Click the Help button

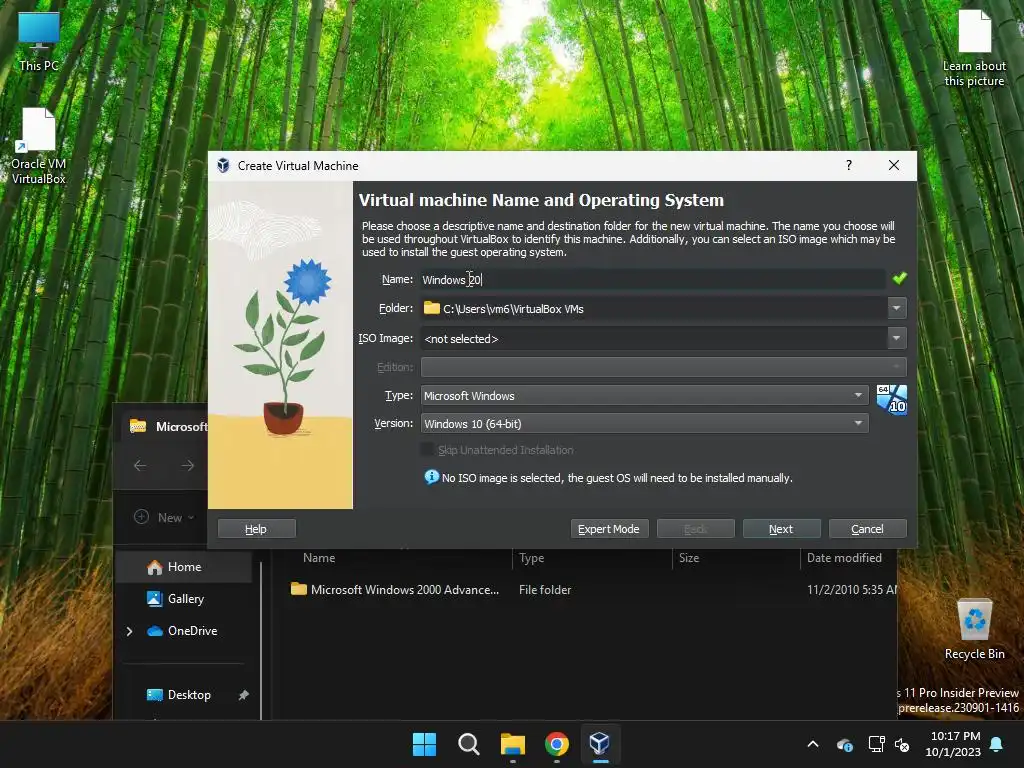pyautogui.click(x=256, y=529)
